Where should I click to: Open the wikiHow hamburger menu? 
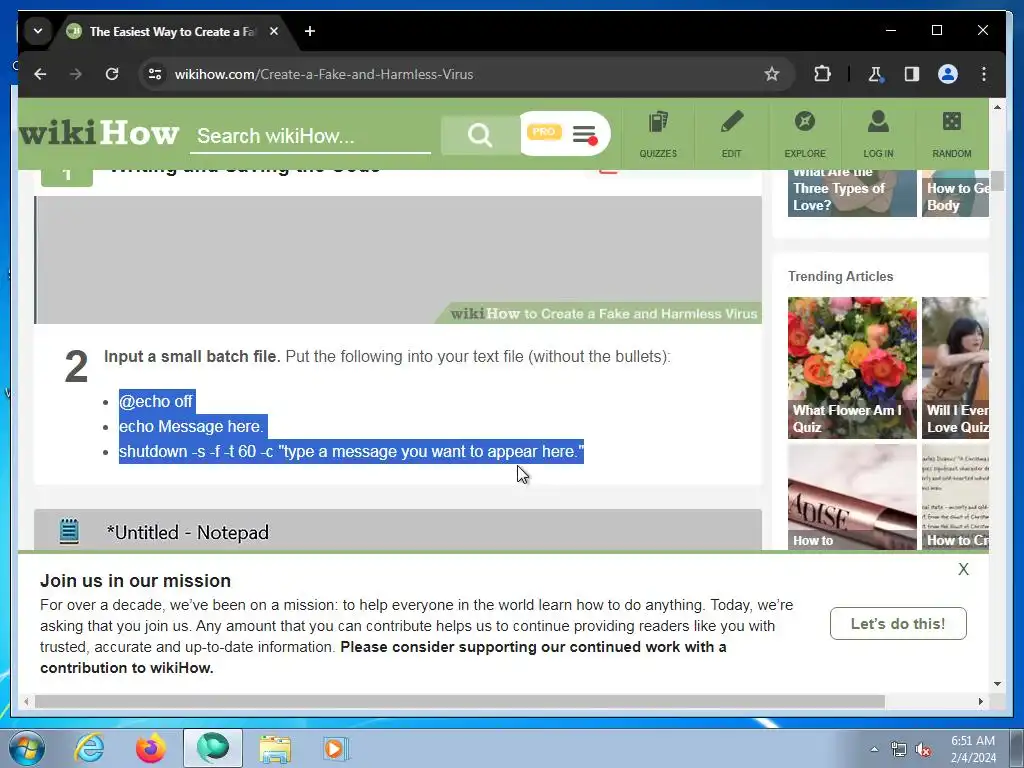coord(584,135)
